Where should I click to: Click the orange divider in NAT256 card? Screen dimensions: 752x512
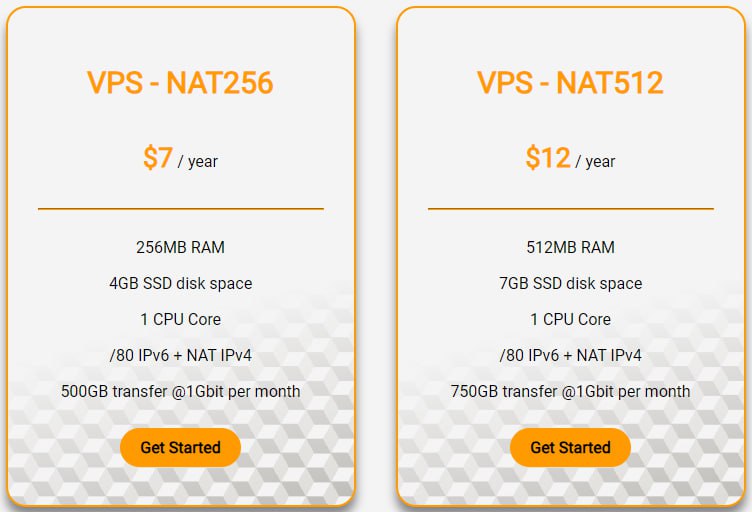181,209
